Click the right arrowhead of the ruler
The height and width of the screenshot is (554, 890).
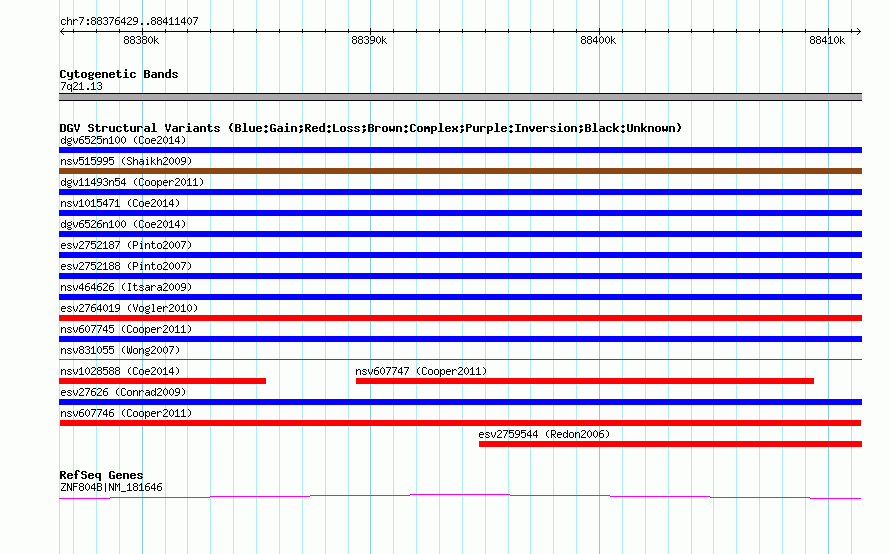(858, 32)
